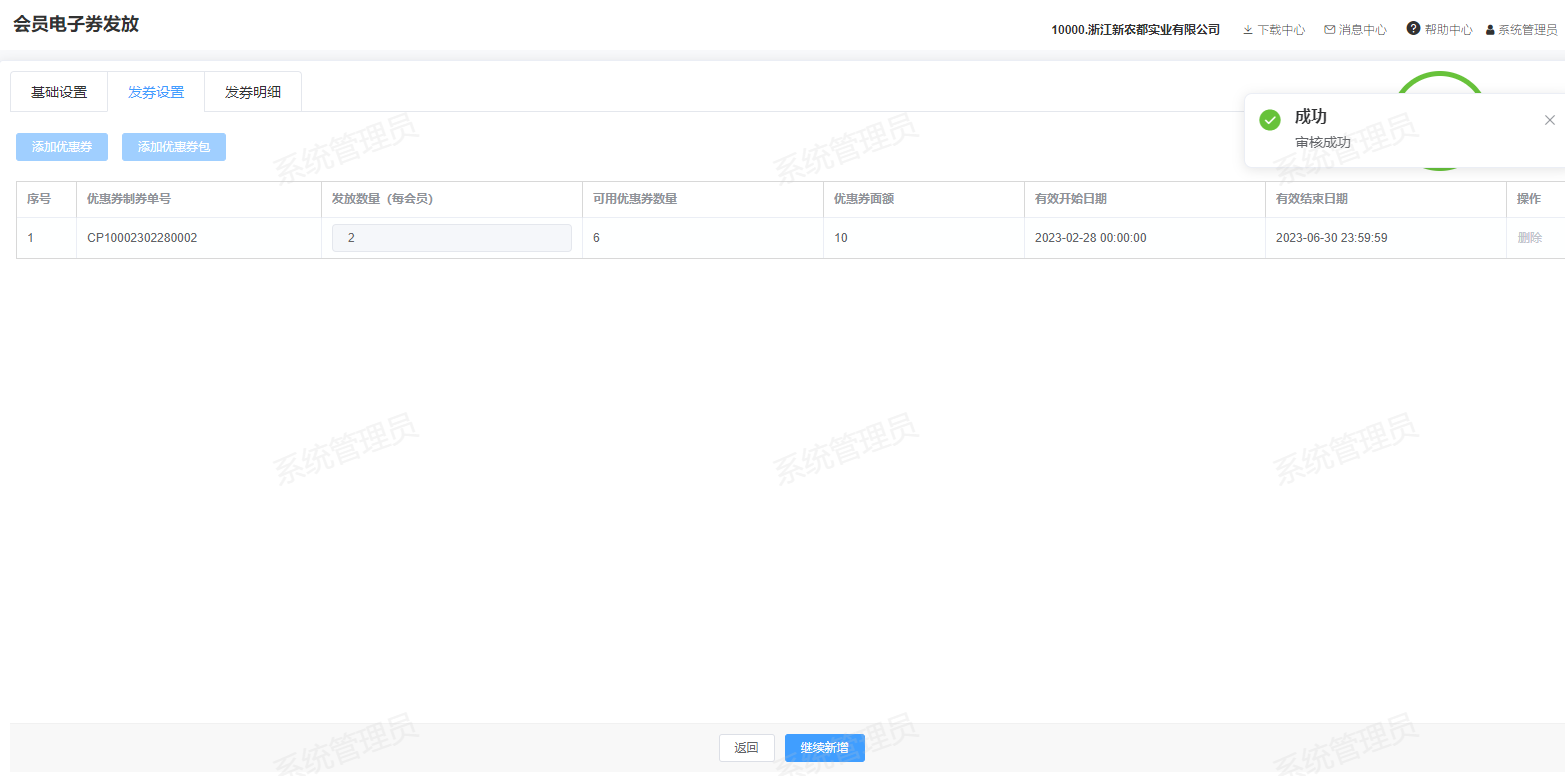
Task: Focus the 发放数量 input field showing 2
Action: [x=452, y=238]
